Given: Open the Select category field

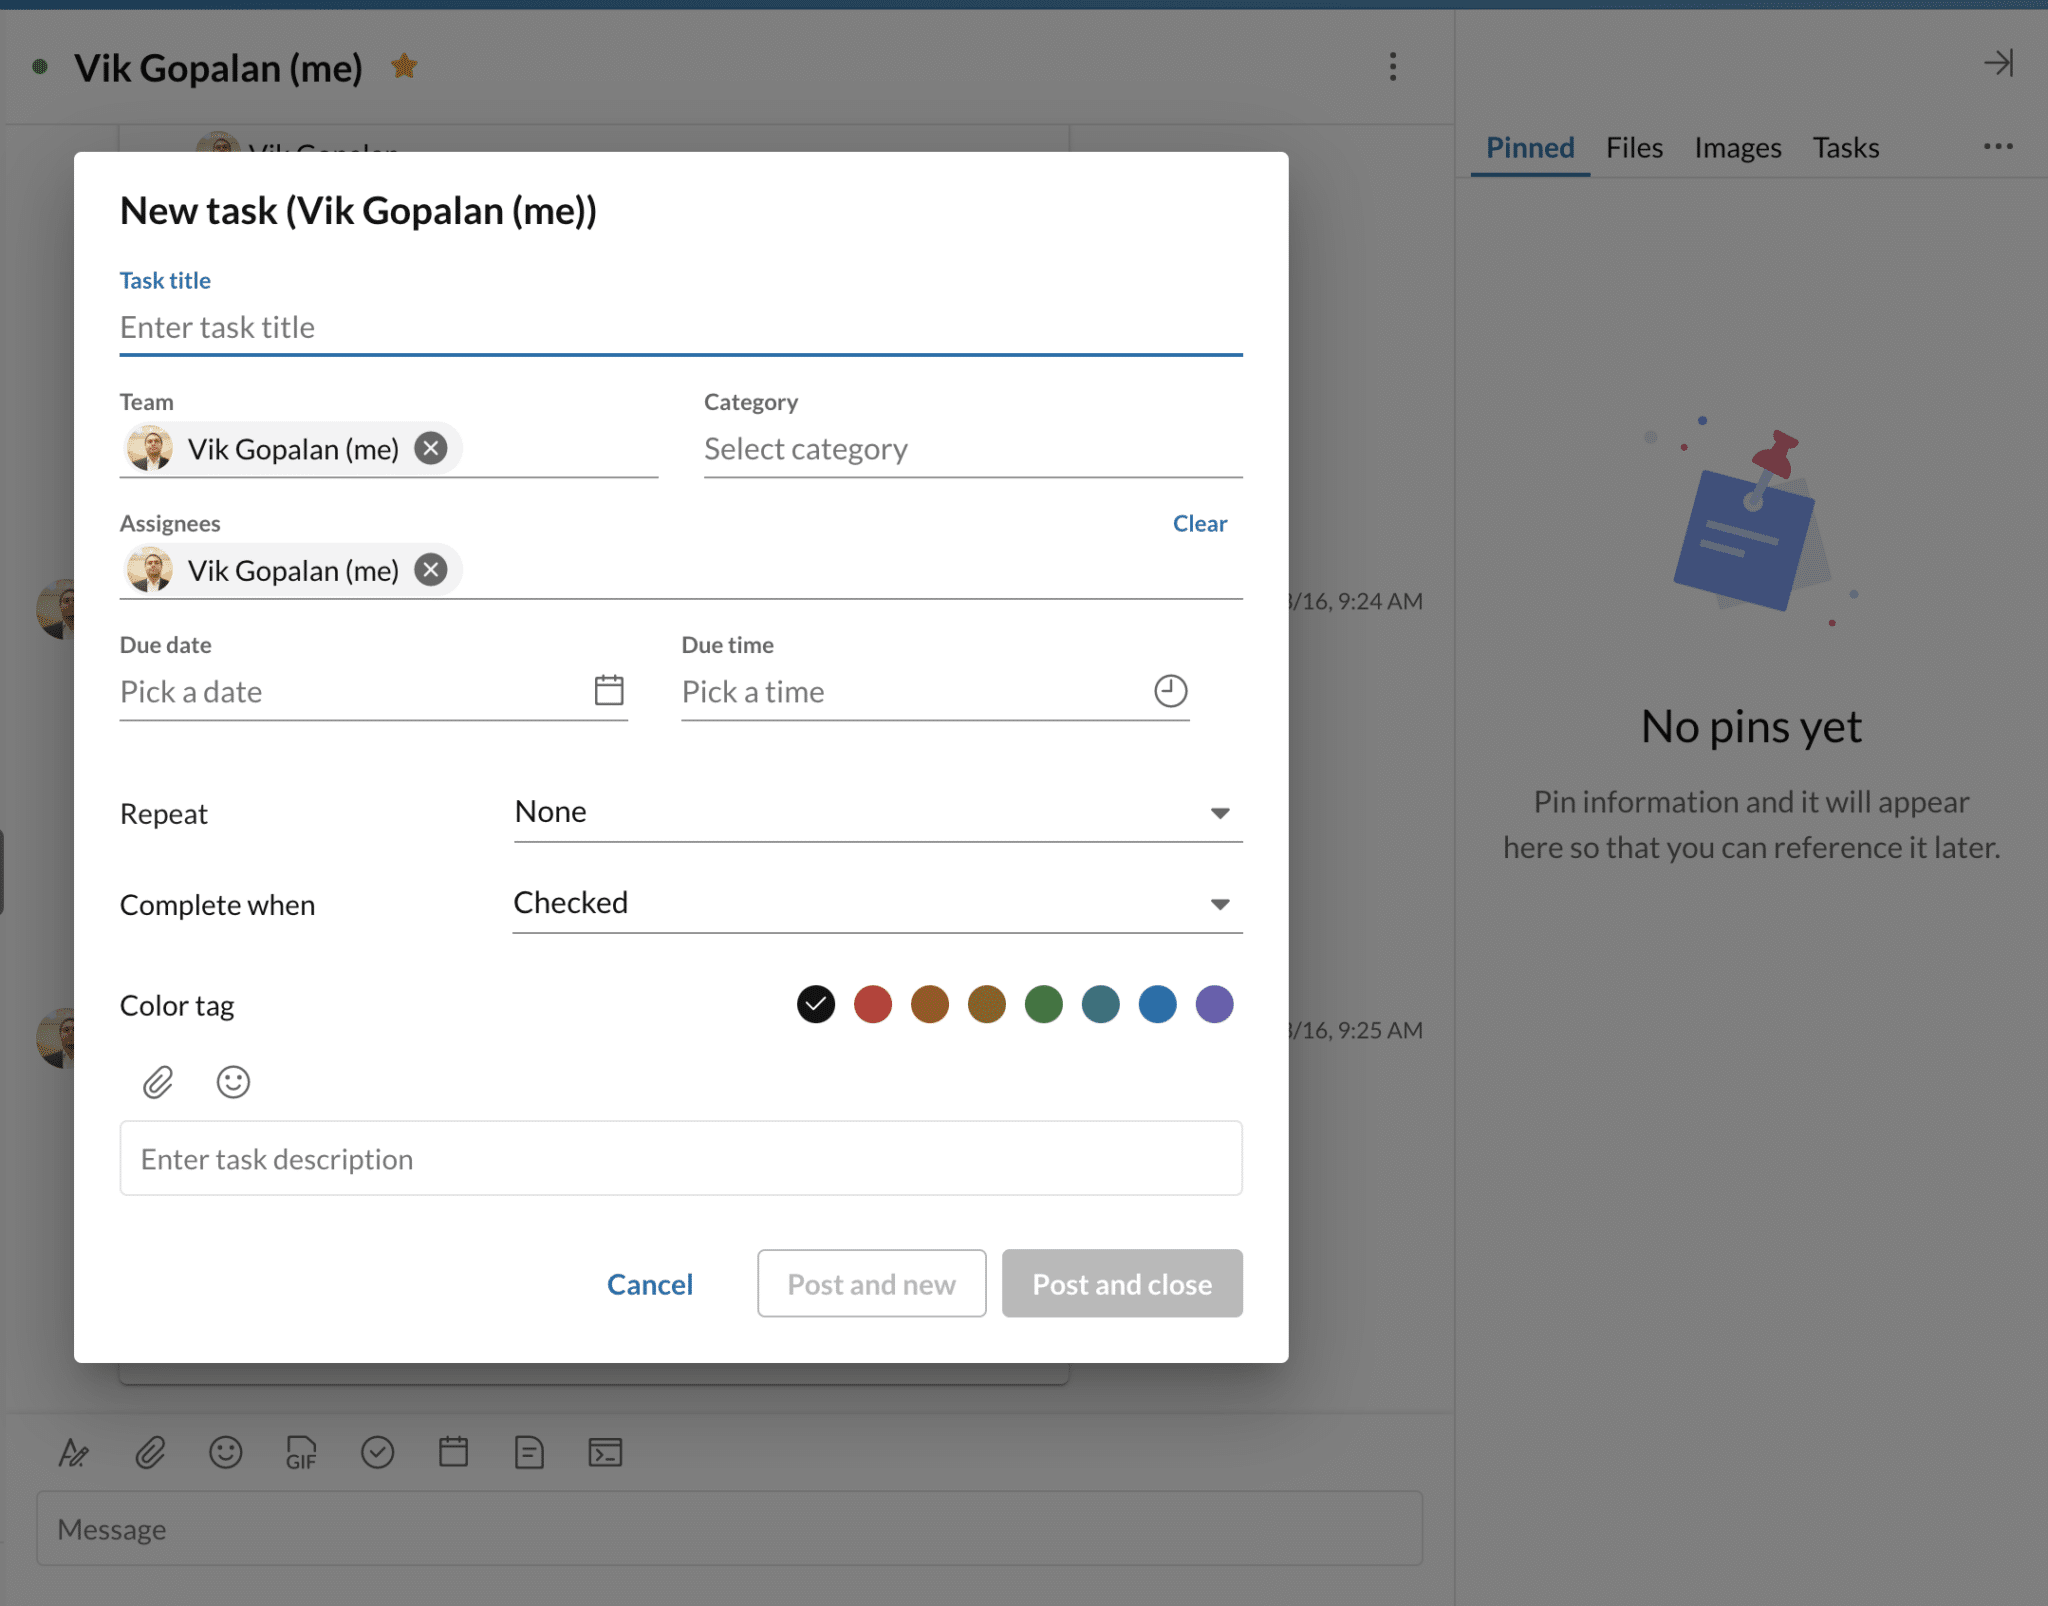Looking at the screenshot, I should coord(972,449).
